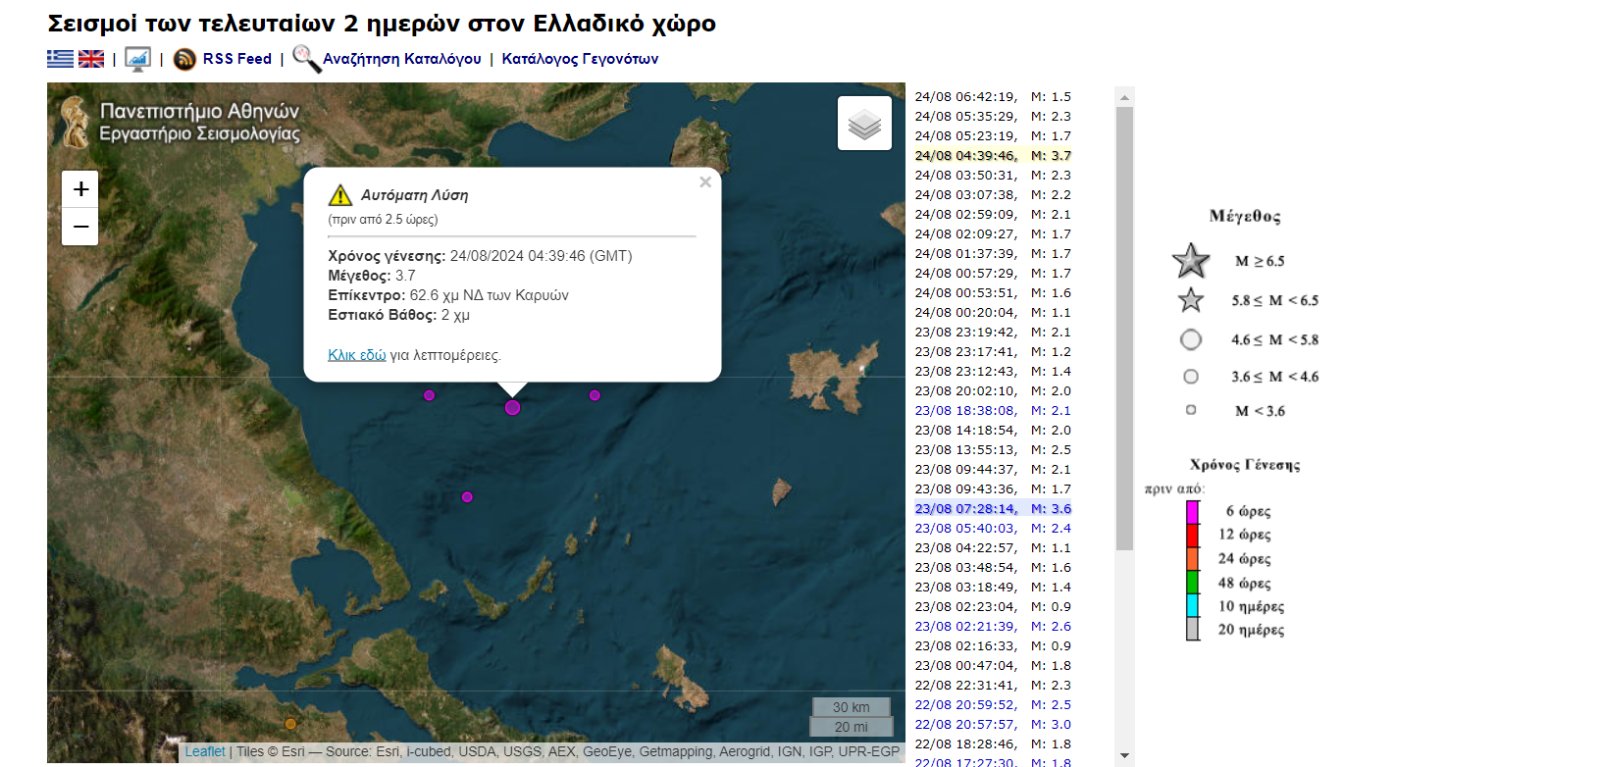
Task: Open the monitor chart icon
Action: click(x=138, y=59)
